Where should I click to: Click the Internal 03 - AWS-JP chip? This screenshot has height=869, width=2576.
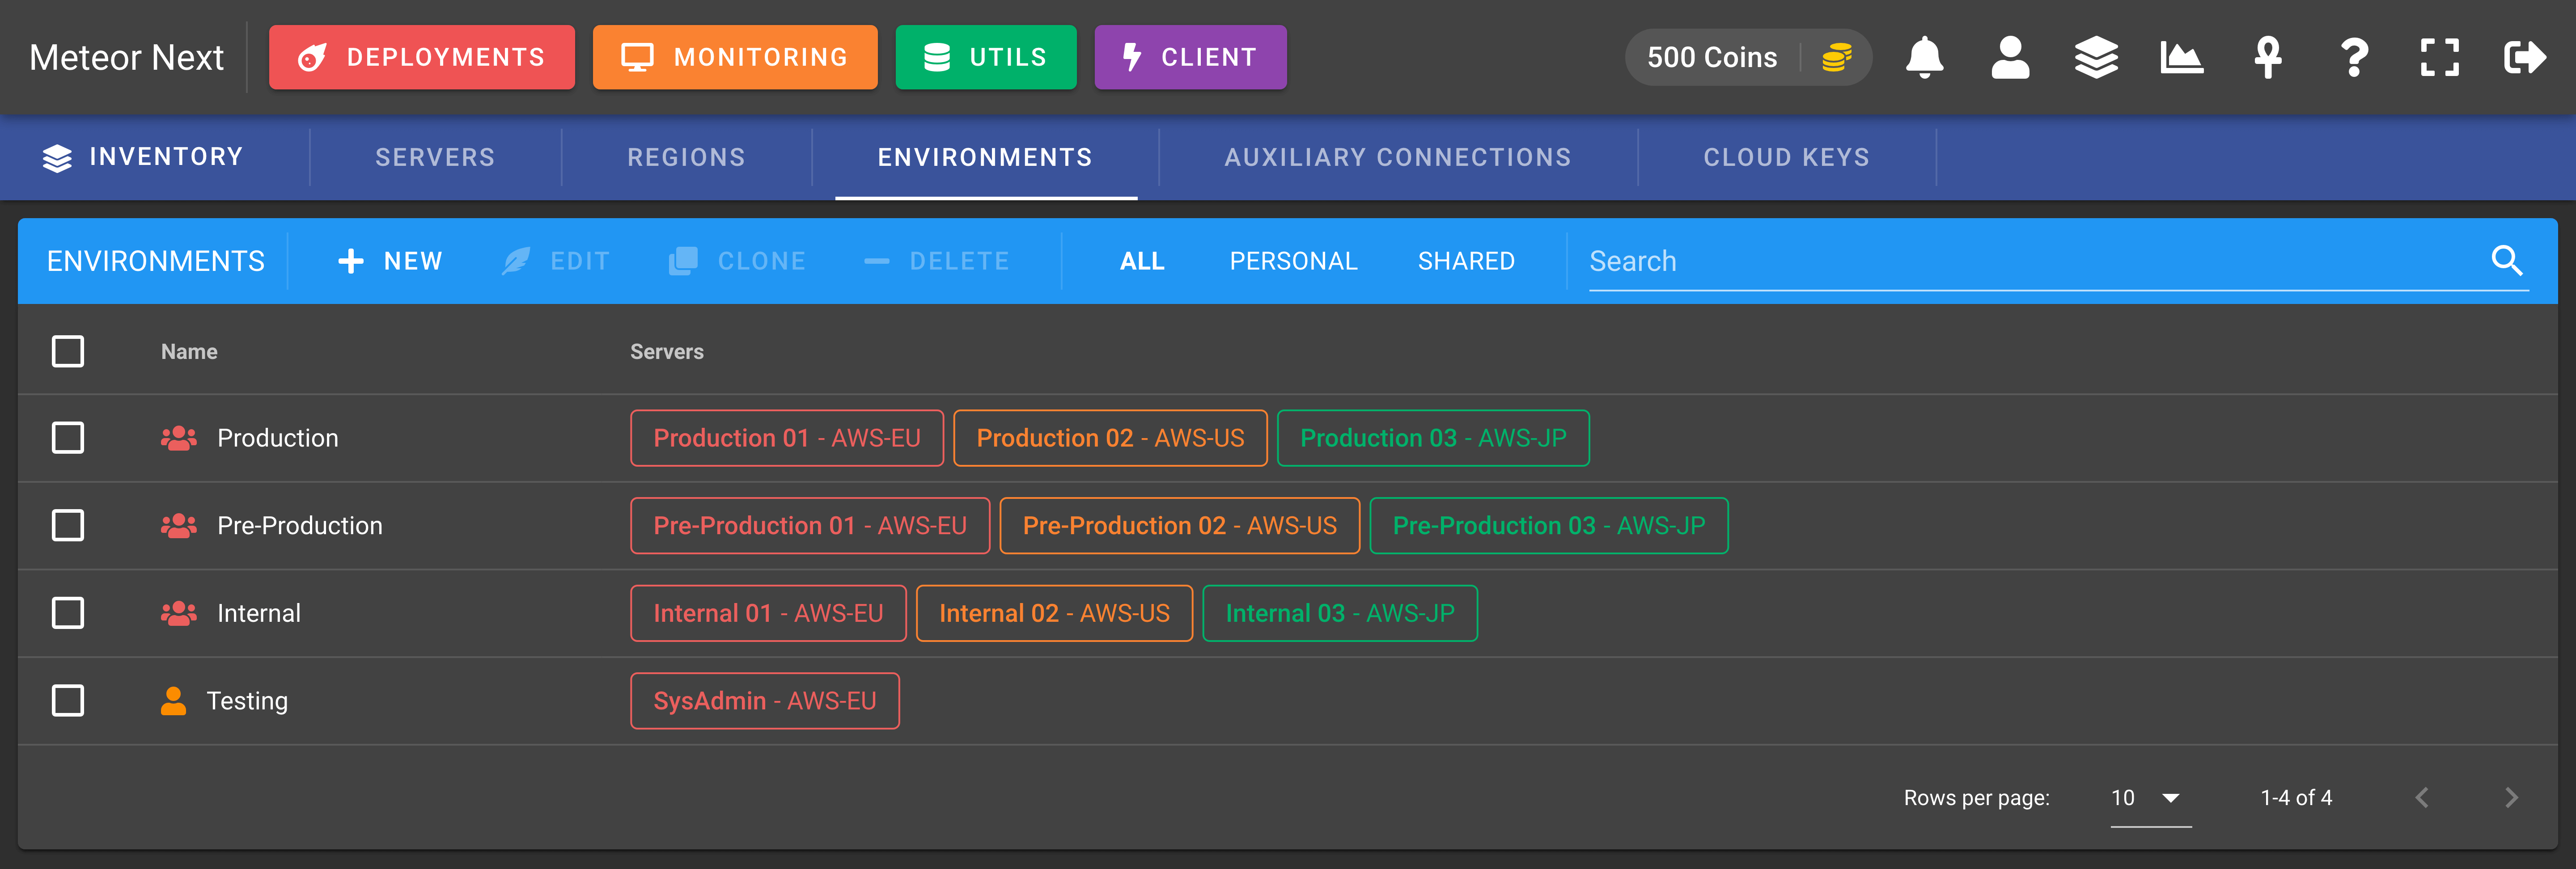(1340, 613)
